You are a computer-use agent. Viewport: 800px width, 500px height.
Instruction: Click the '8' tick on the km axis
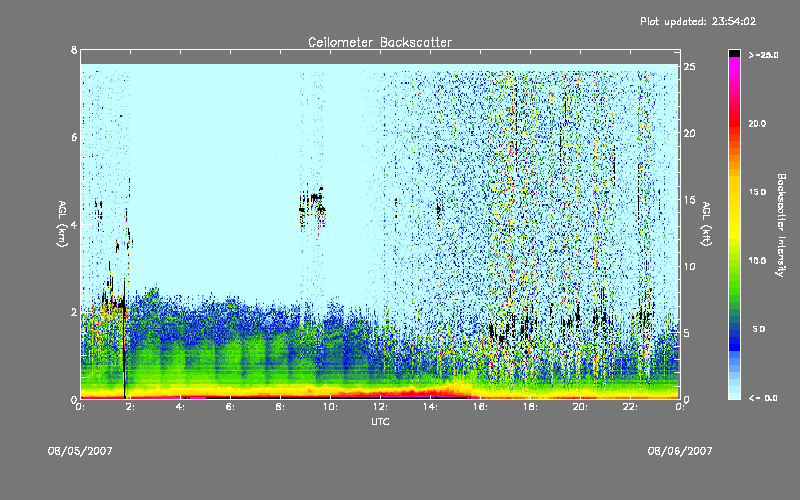[74, 50]
